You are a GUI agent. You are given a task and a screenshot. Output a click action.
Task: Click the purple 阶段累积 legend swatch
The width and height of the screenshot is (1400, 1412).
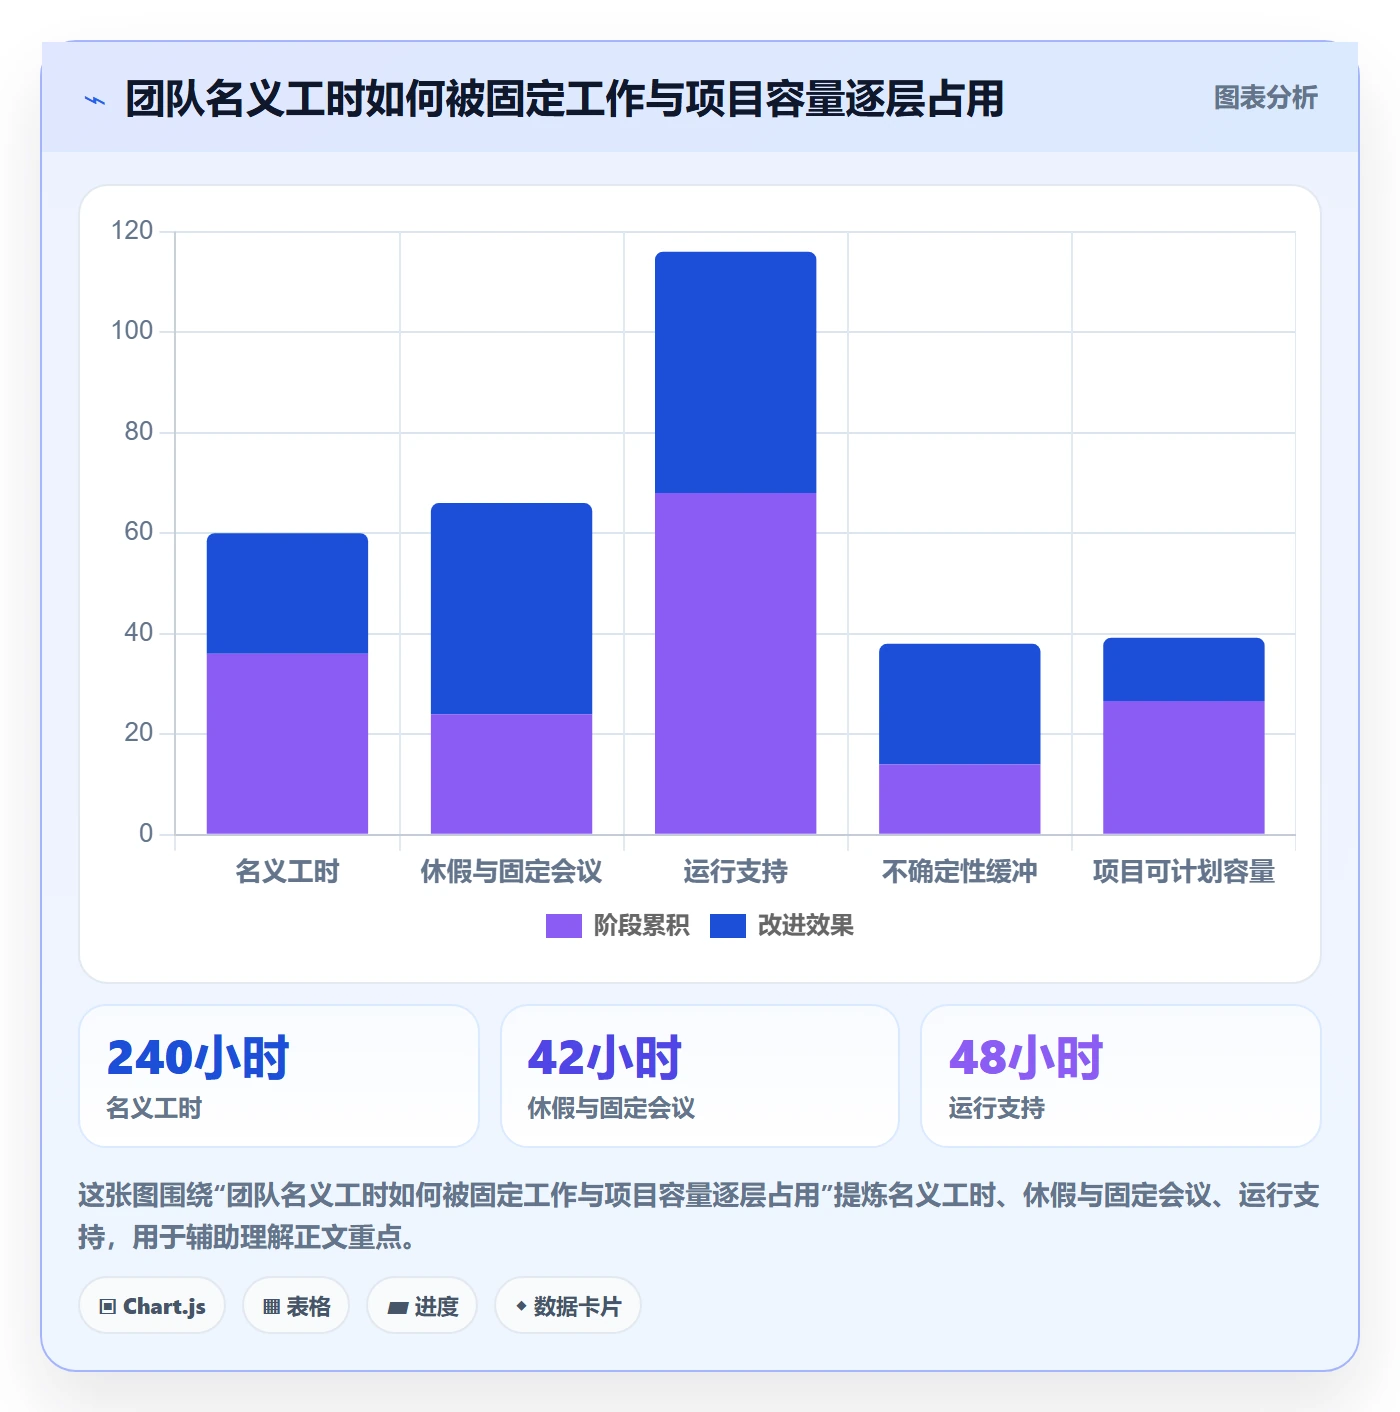tap(563, 926)
